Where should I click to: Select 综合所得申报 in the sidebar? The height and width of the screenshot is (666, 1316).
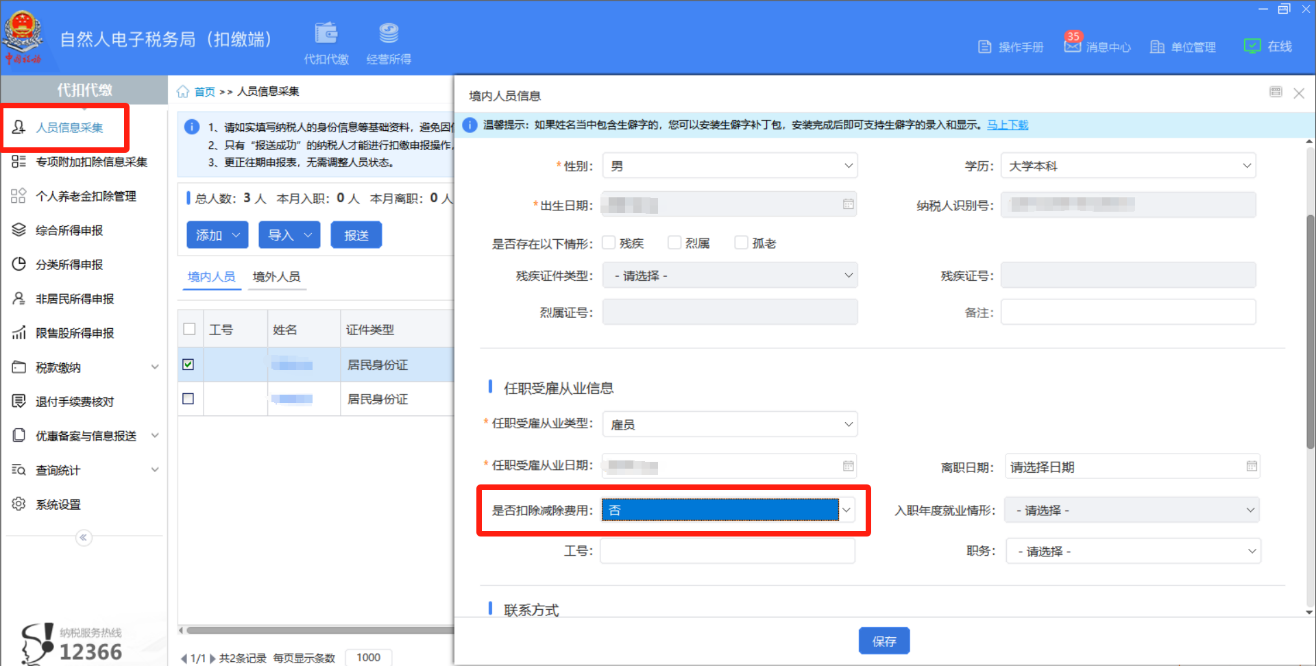pos(69,231)
